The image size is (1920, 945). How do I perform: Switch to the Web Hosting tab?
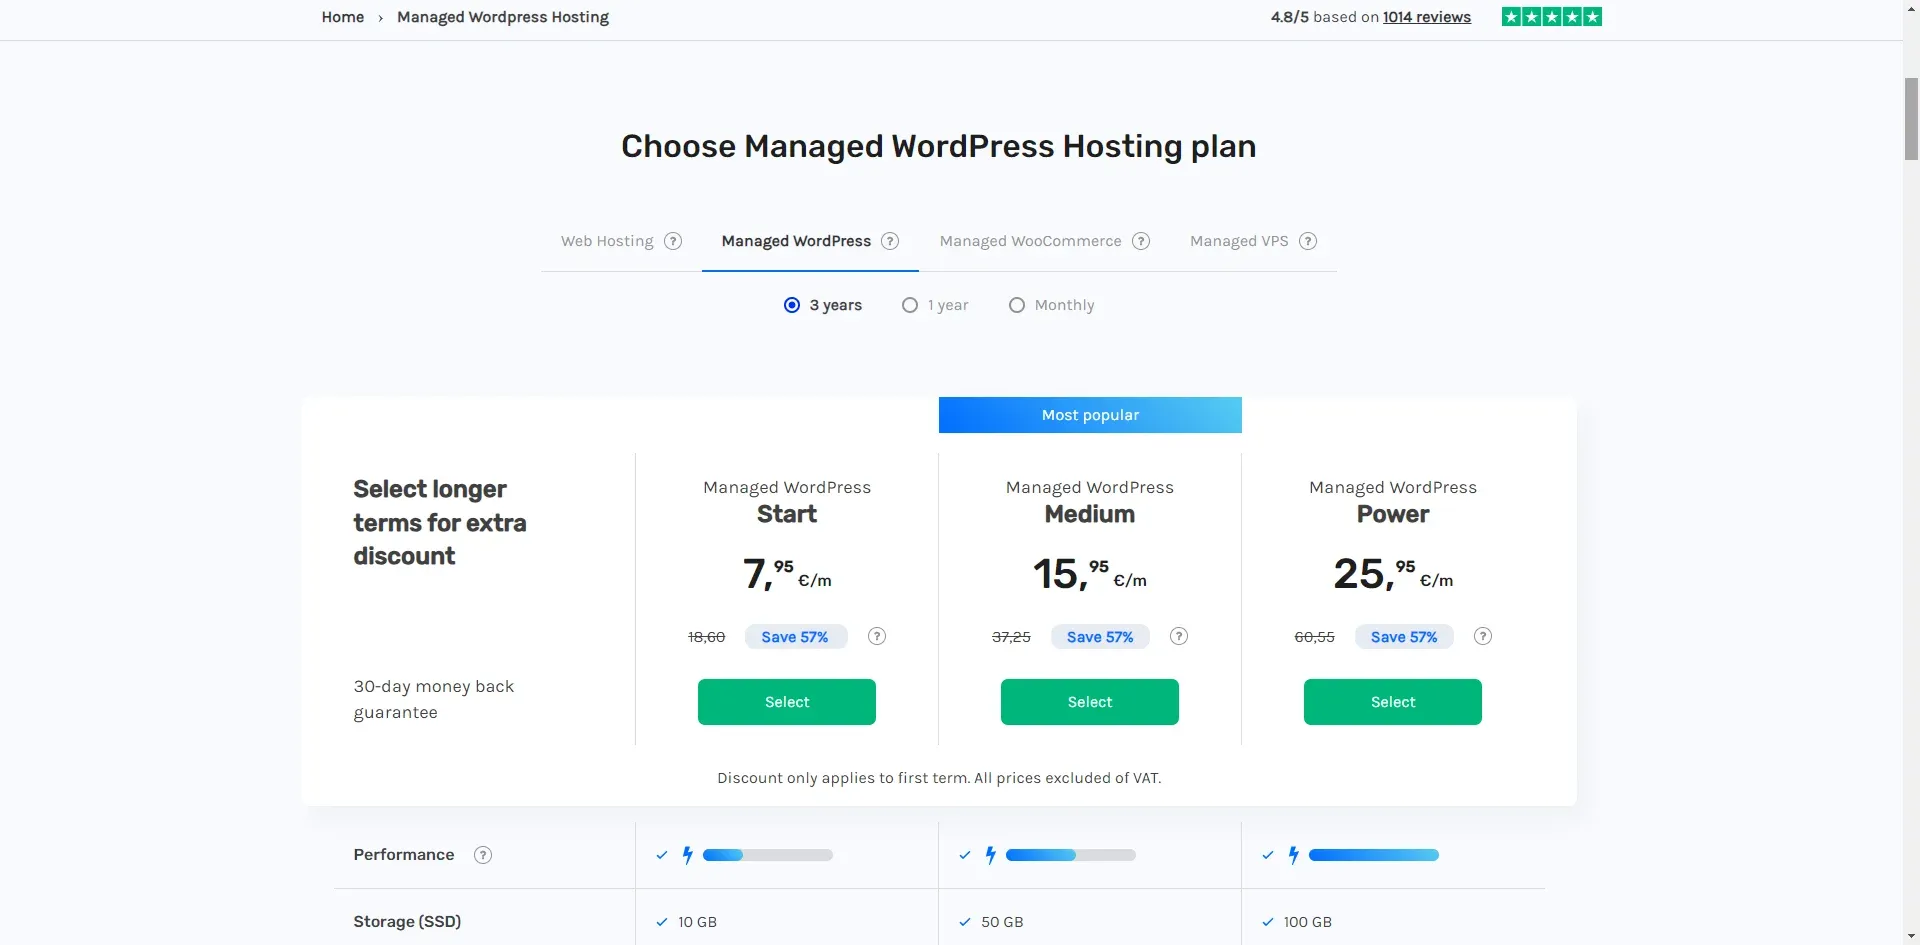pos(607,241)
